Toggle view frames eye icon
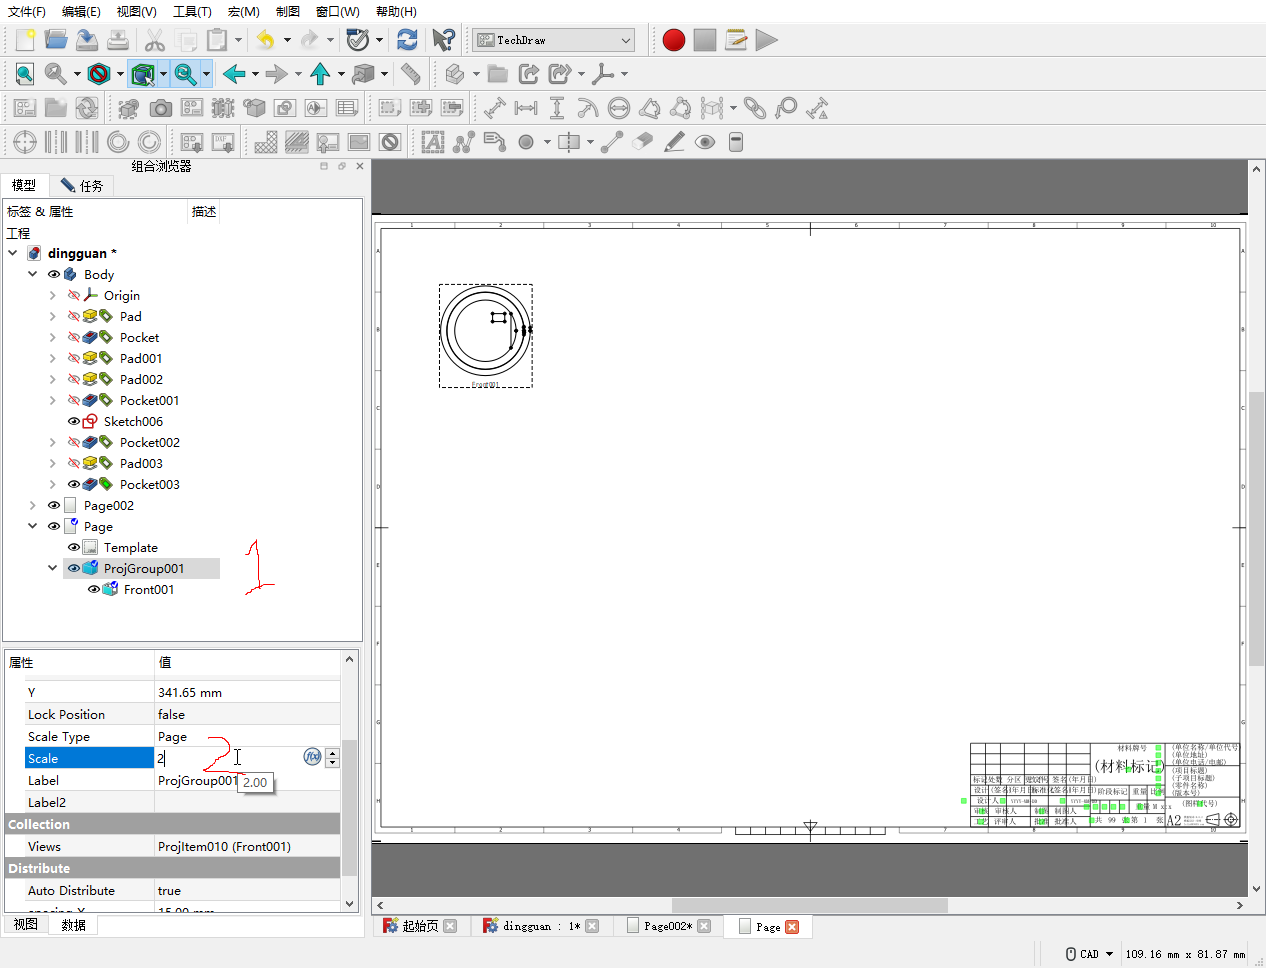Screen dimensions: 1266x968 [705, 142]
